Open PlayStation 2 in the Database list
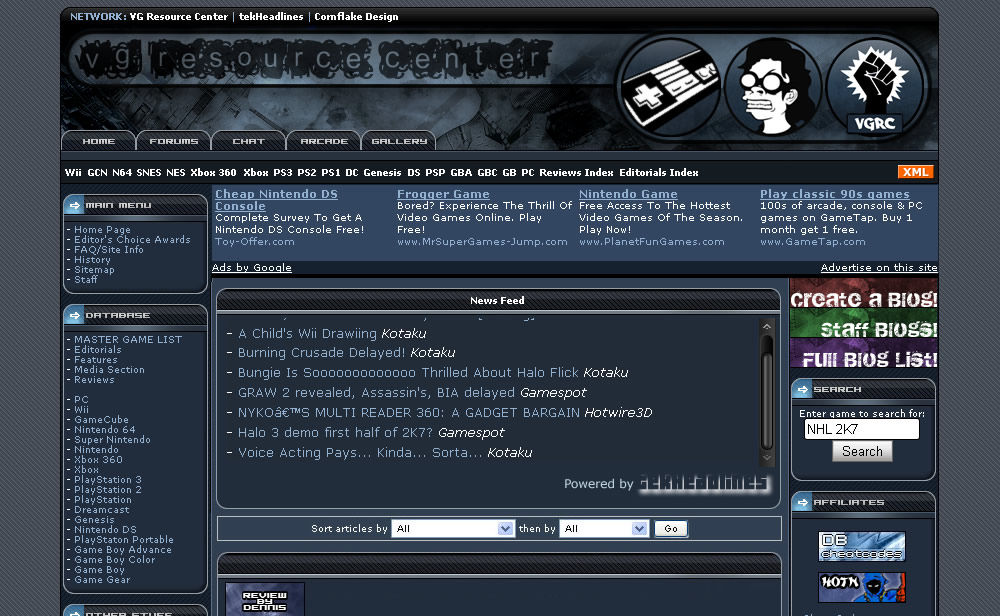Image resolution: width=1000 pixels, height=616 pixels. click(108, 490)
